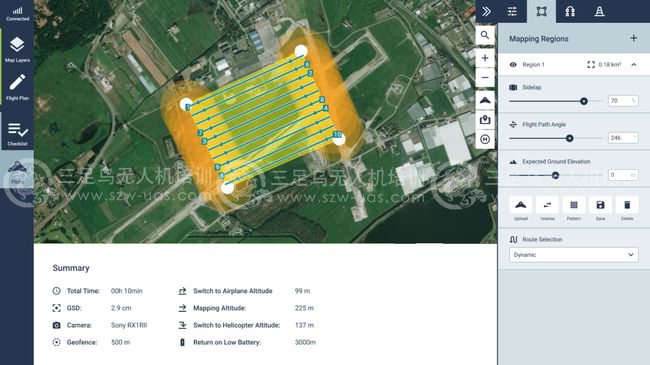The image size is (650, 365).
Task: Collapse the Region 1 settings chevron
Action: pos(634,65)
